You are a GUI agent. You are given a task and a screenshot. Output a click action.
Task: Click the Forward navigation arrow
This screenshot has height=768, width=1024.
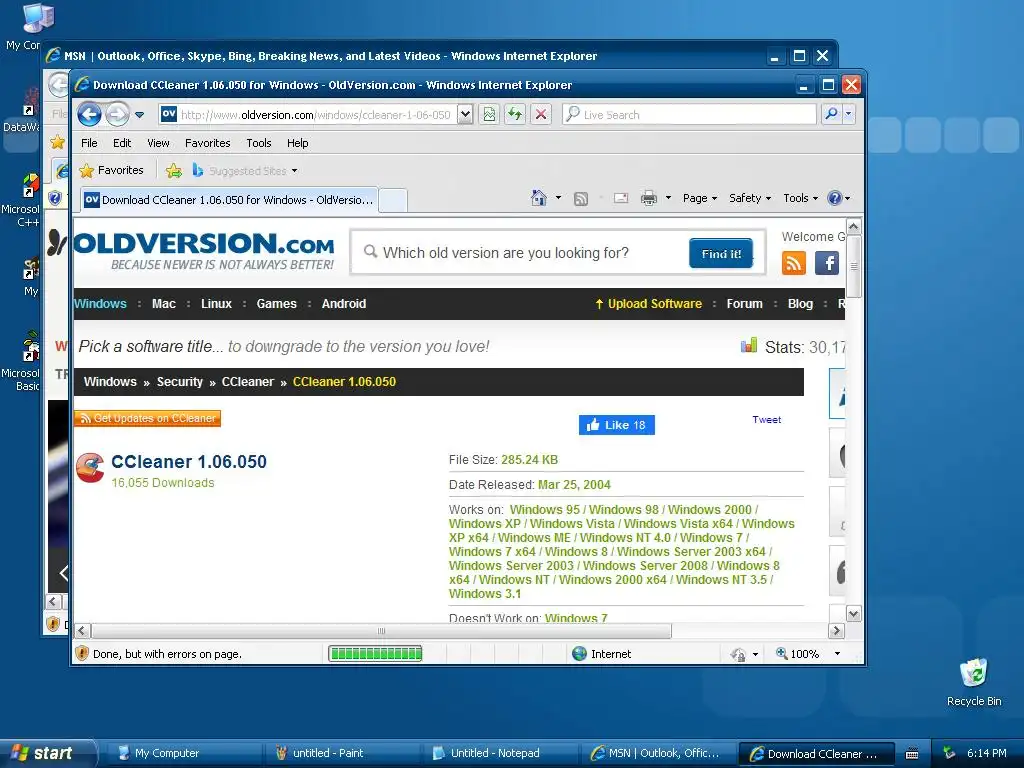(x=118, y=115)
